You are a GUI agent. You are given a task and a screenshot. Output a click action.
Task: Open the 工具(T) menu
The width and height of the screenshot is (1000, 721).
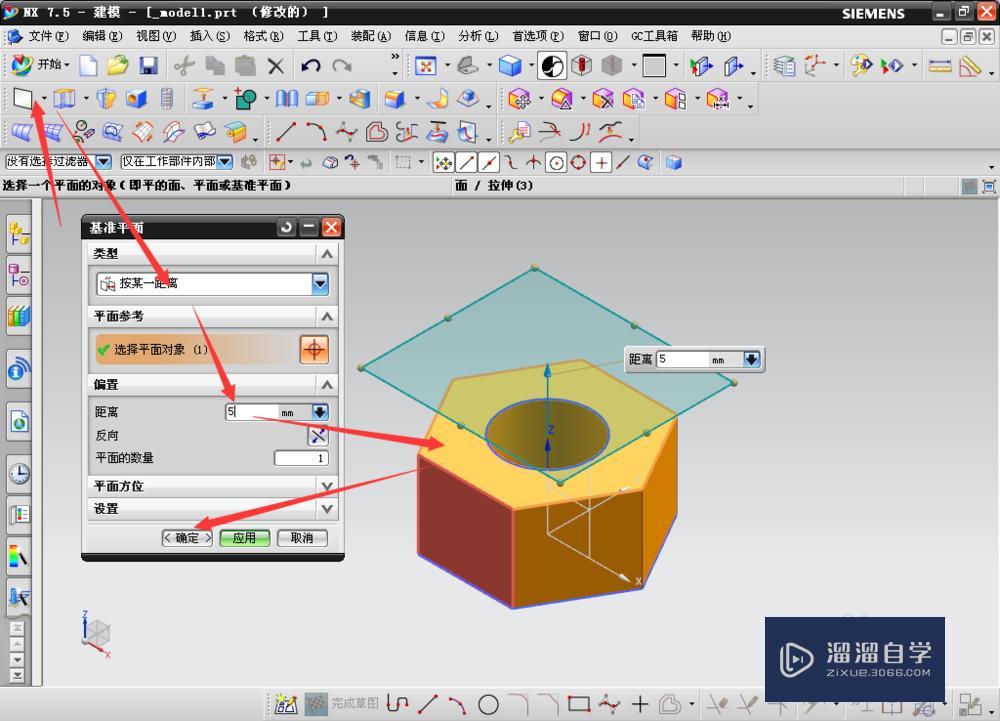pos(317,36)
